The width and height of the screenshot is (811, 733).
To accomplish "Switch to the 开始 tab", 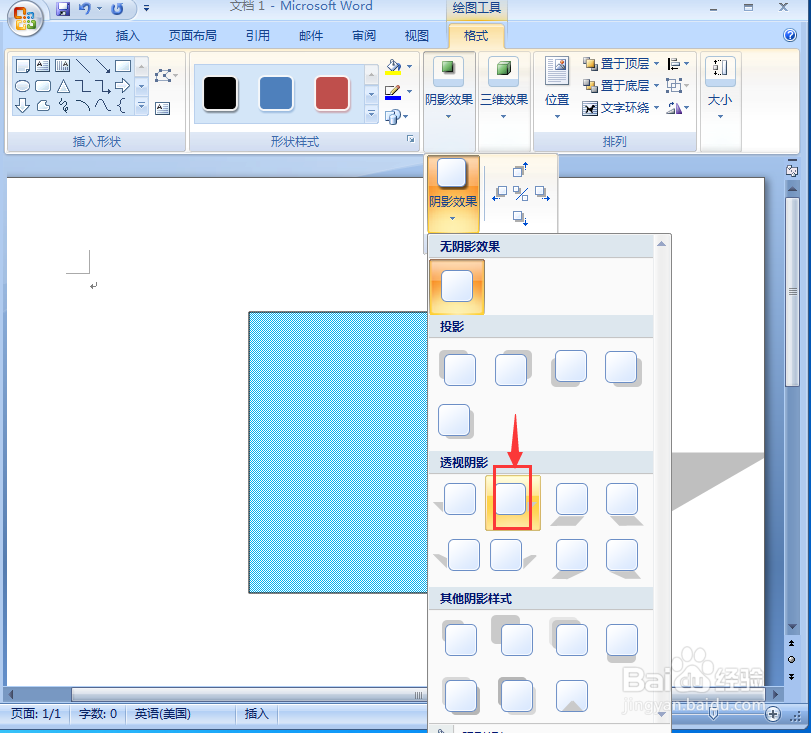I will click(x=74, y=35).
